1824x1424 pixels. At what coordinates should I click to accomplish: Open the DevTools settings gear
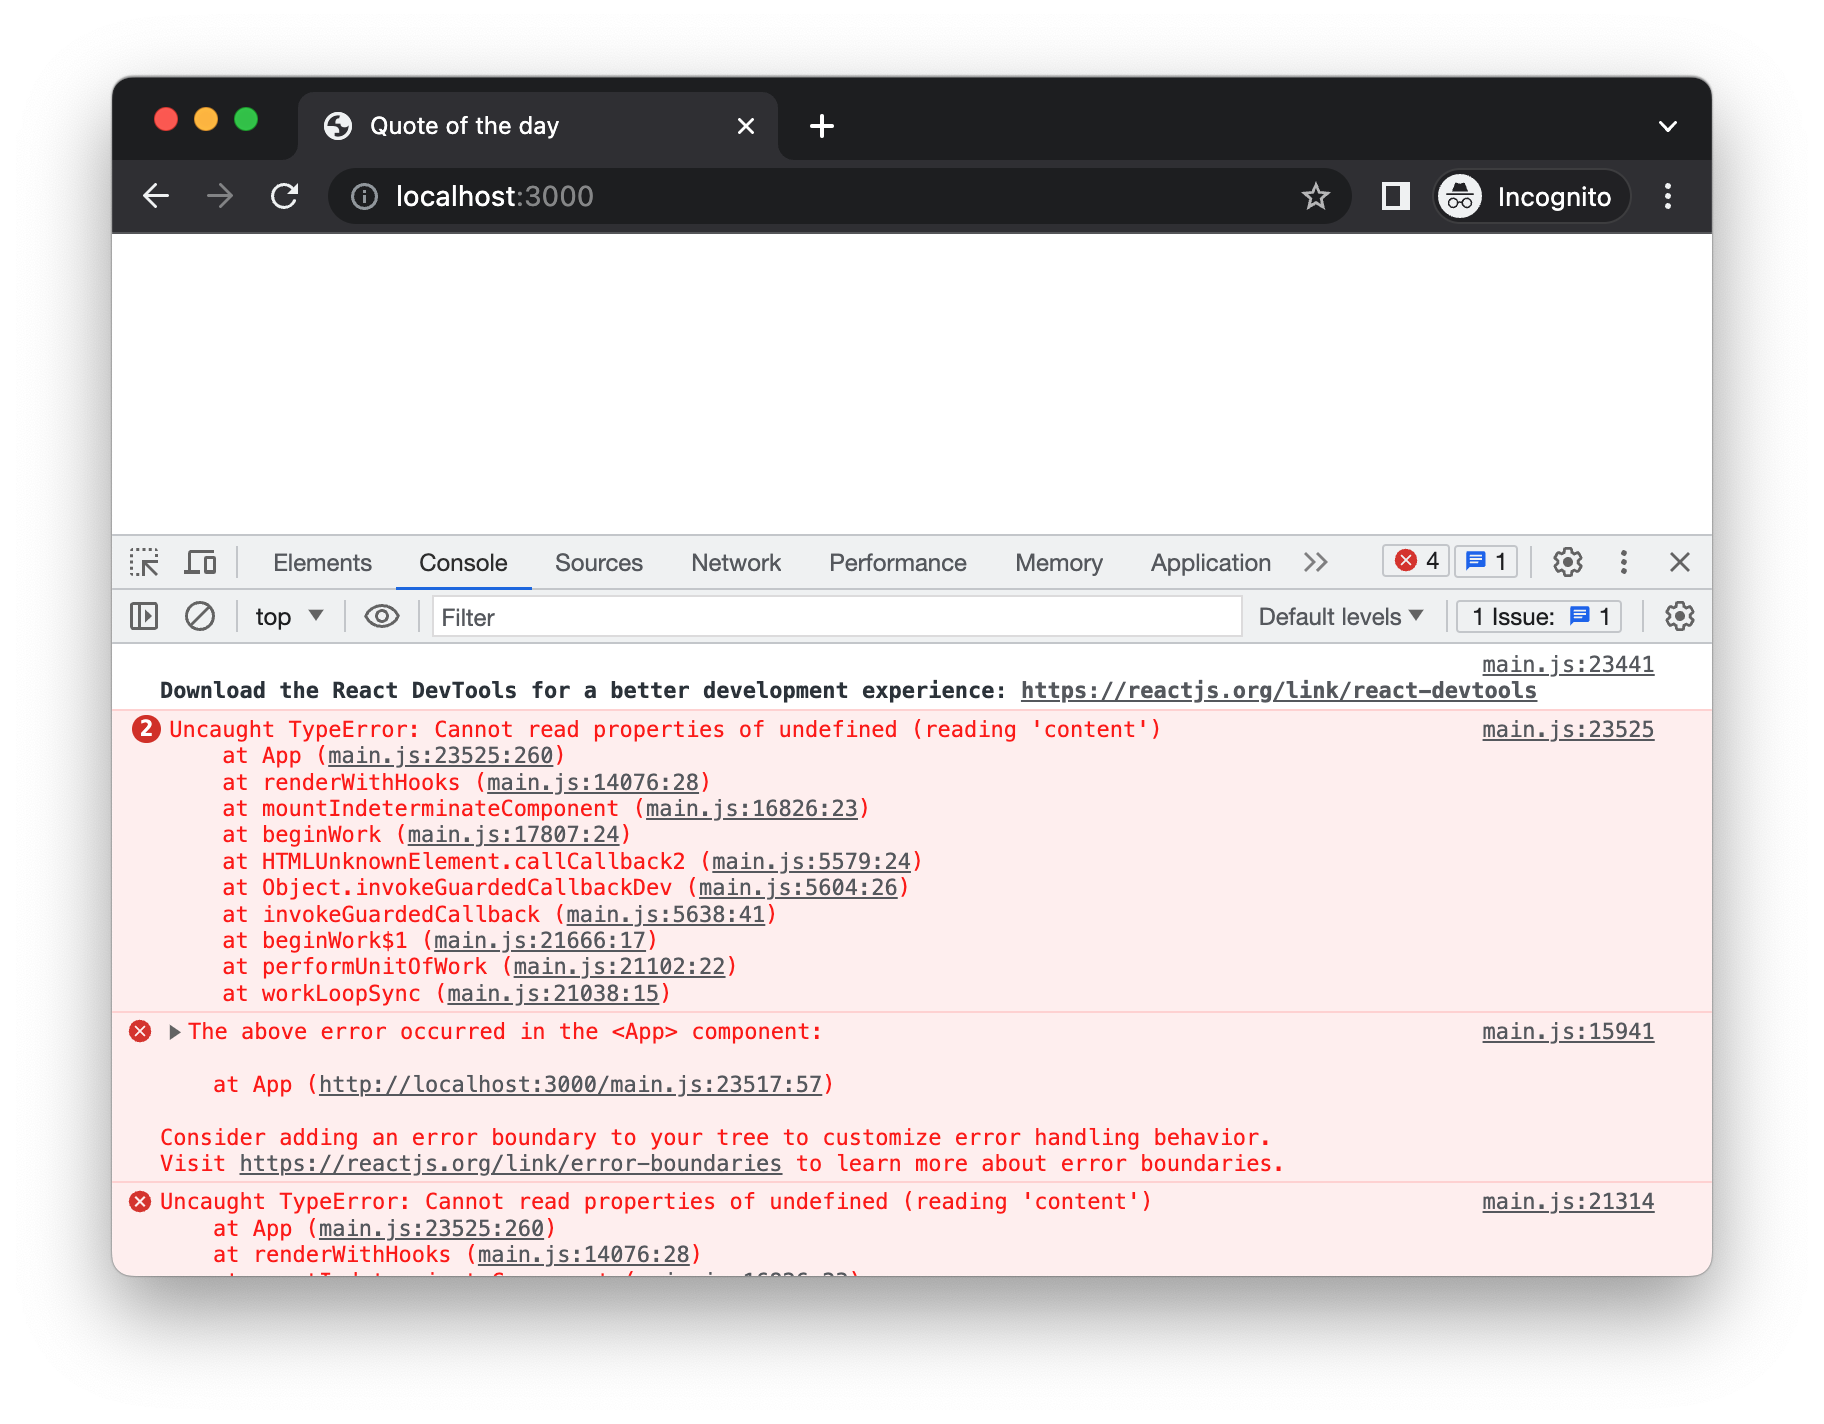click(x=1567, y=563)
